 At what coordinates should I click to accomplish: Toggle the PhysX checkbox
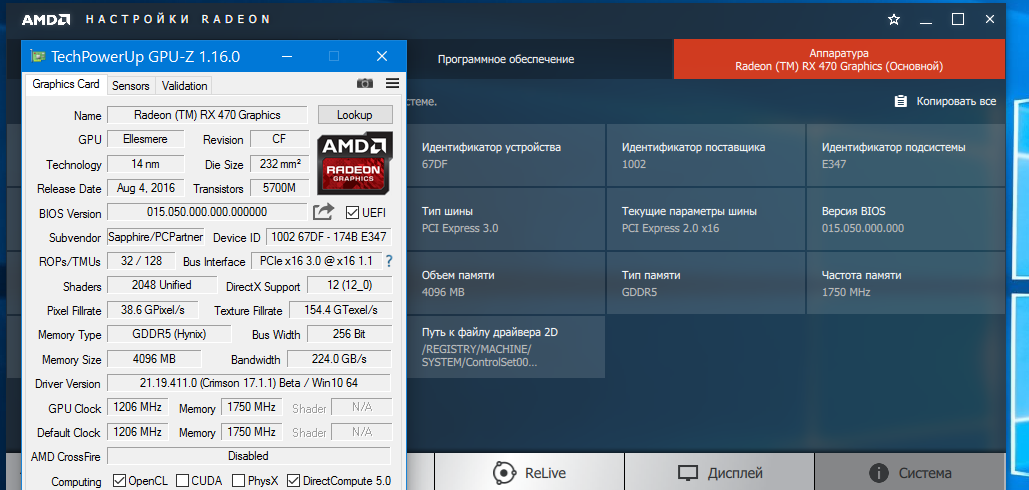pos(239,480)
